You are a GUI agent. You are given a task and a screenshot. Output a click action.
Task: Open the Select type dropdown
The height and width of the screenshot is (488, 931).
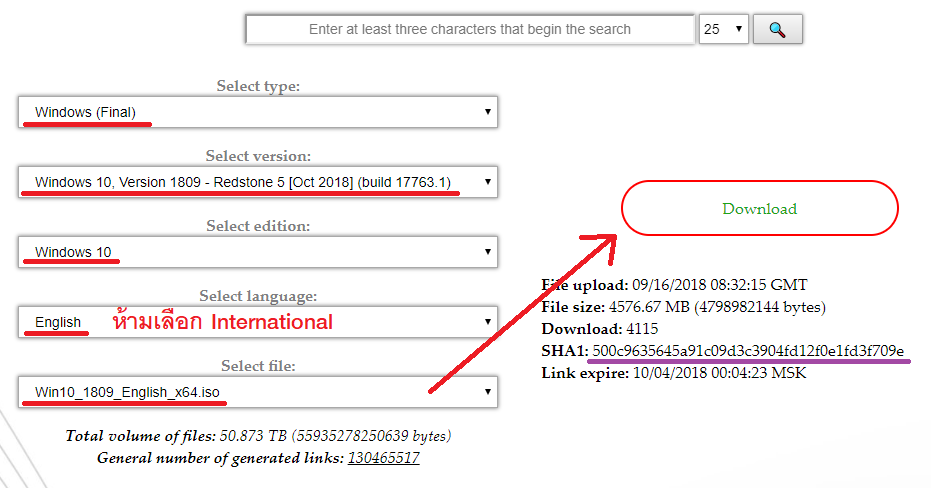coord(258,112)
